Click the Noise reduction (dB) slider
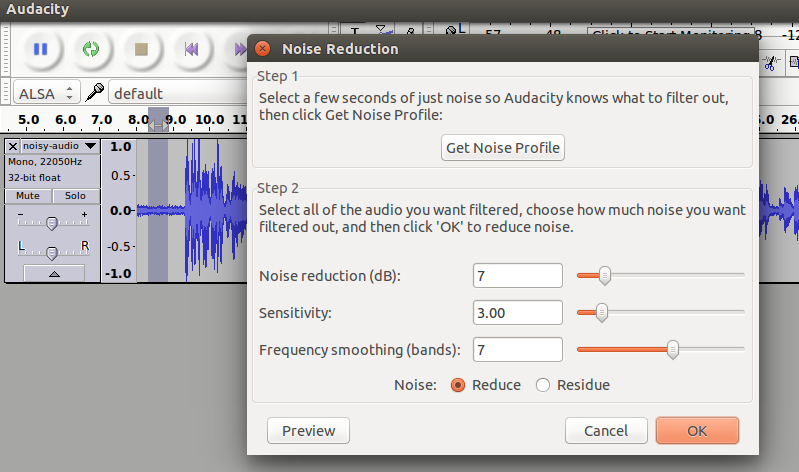The image size is (799, 472). (660, 275)
